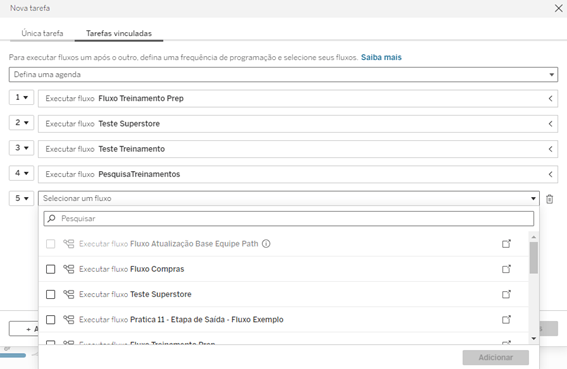The image size is (567, 369).
Task: Open order dropdown for step 3
Action: pyautogui.click(x=21, y=148)
